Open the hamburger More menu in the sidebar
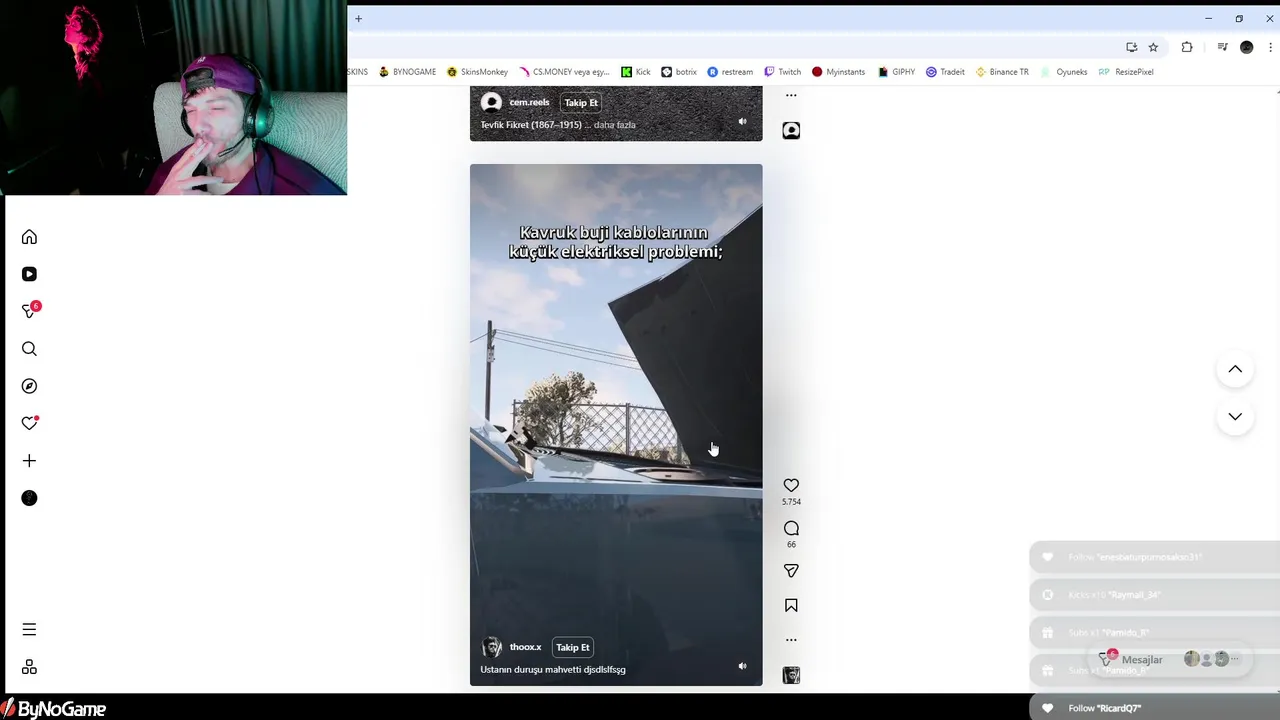Viewport: 1280px width, 720px height. click(x=29, y=630)
